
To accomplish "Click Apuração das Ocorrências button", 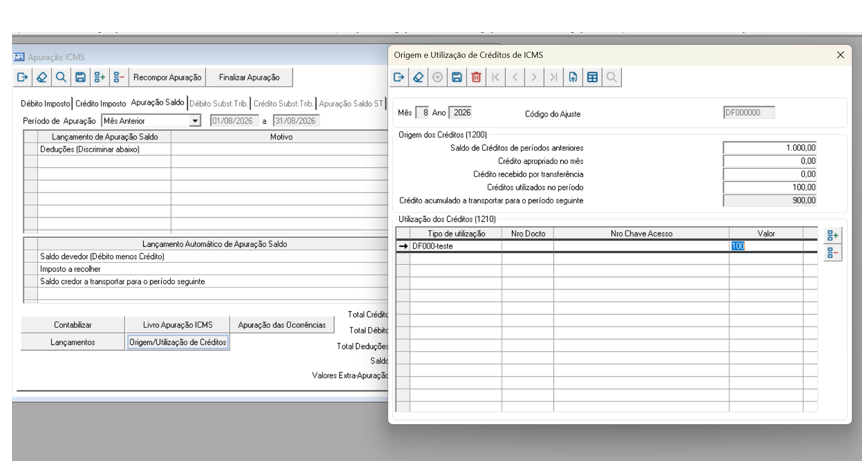I will [x=282, y=325].
